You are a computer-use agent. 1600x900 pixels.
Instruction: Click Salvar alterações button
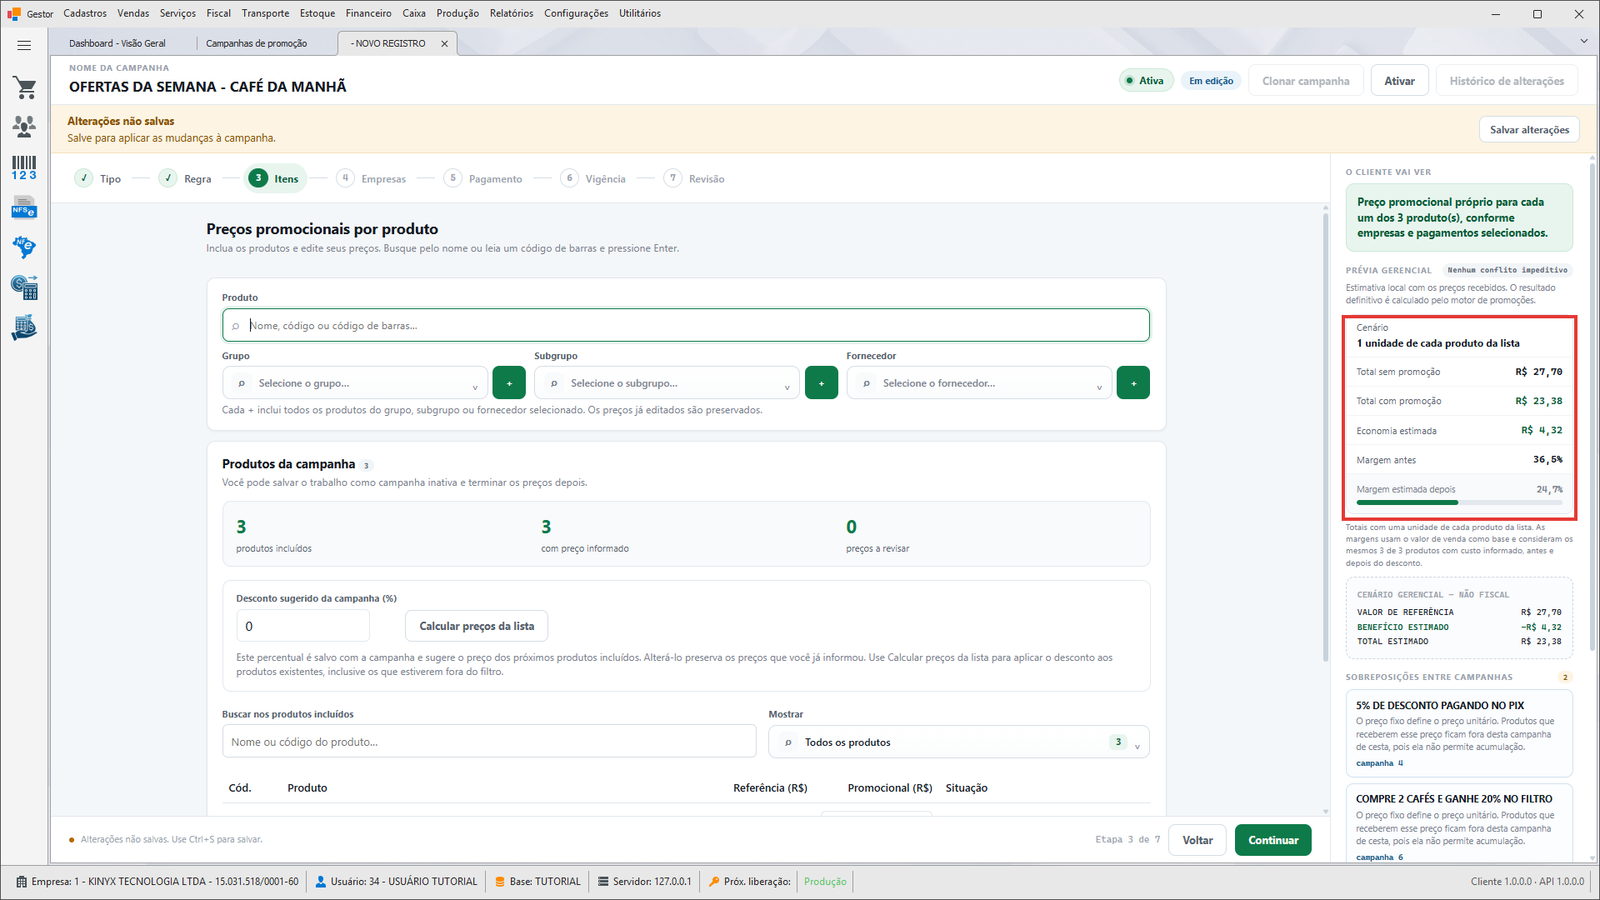[x=1529, y=130]
